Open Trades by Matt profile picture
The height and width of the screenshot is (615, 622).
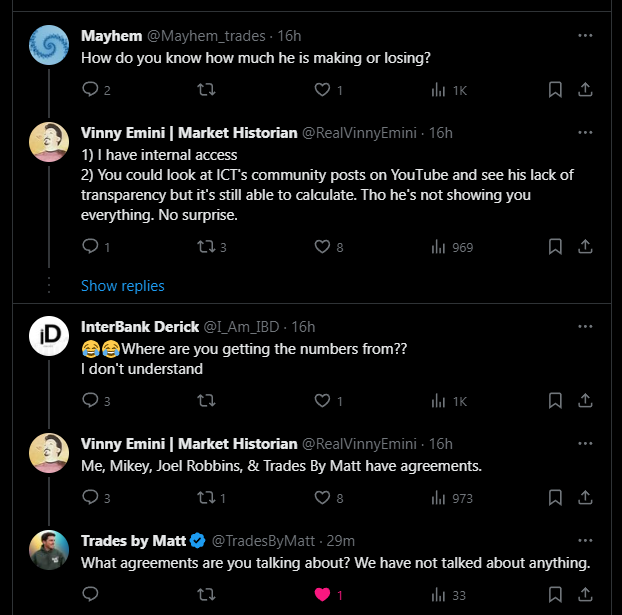point(49,550)
